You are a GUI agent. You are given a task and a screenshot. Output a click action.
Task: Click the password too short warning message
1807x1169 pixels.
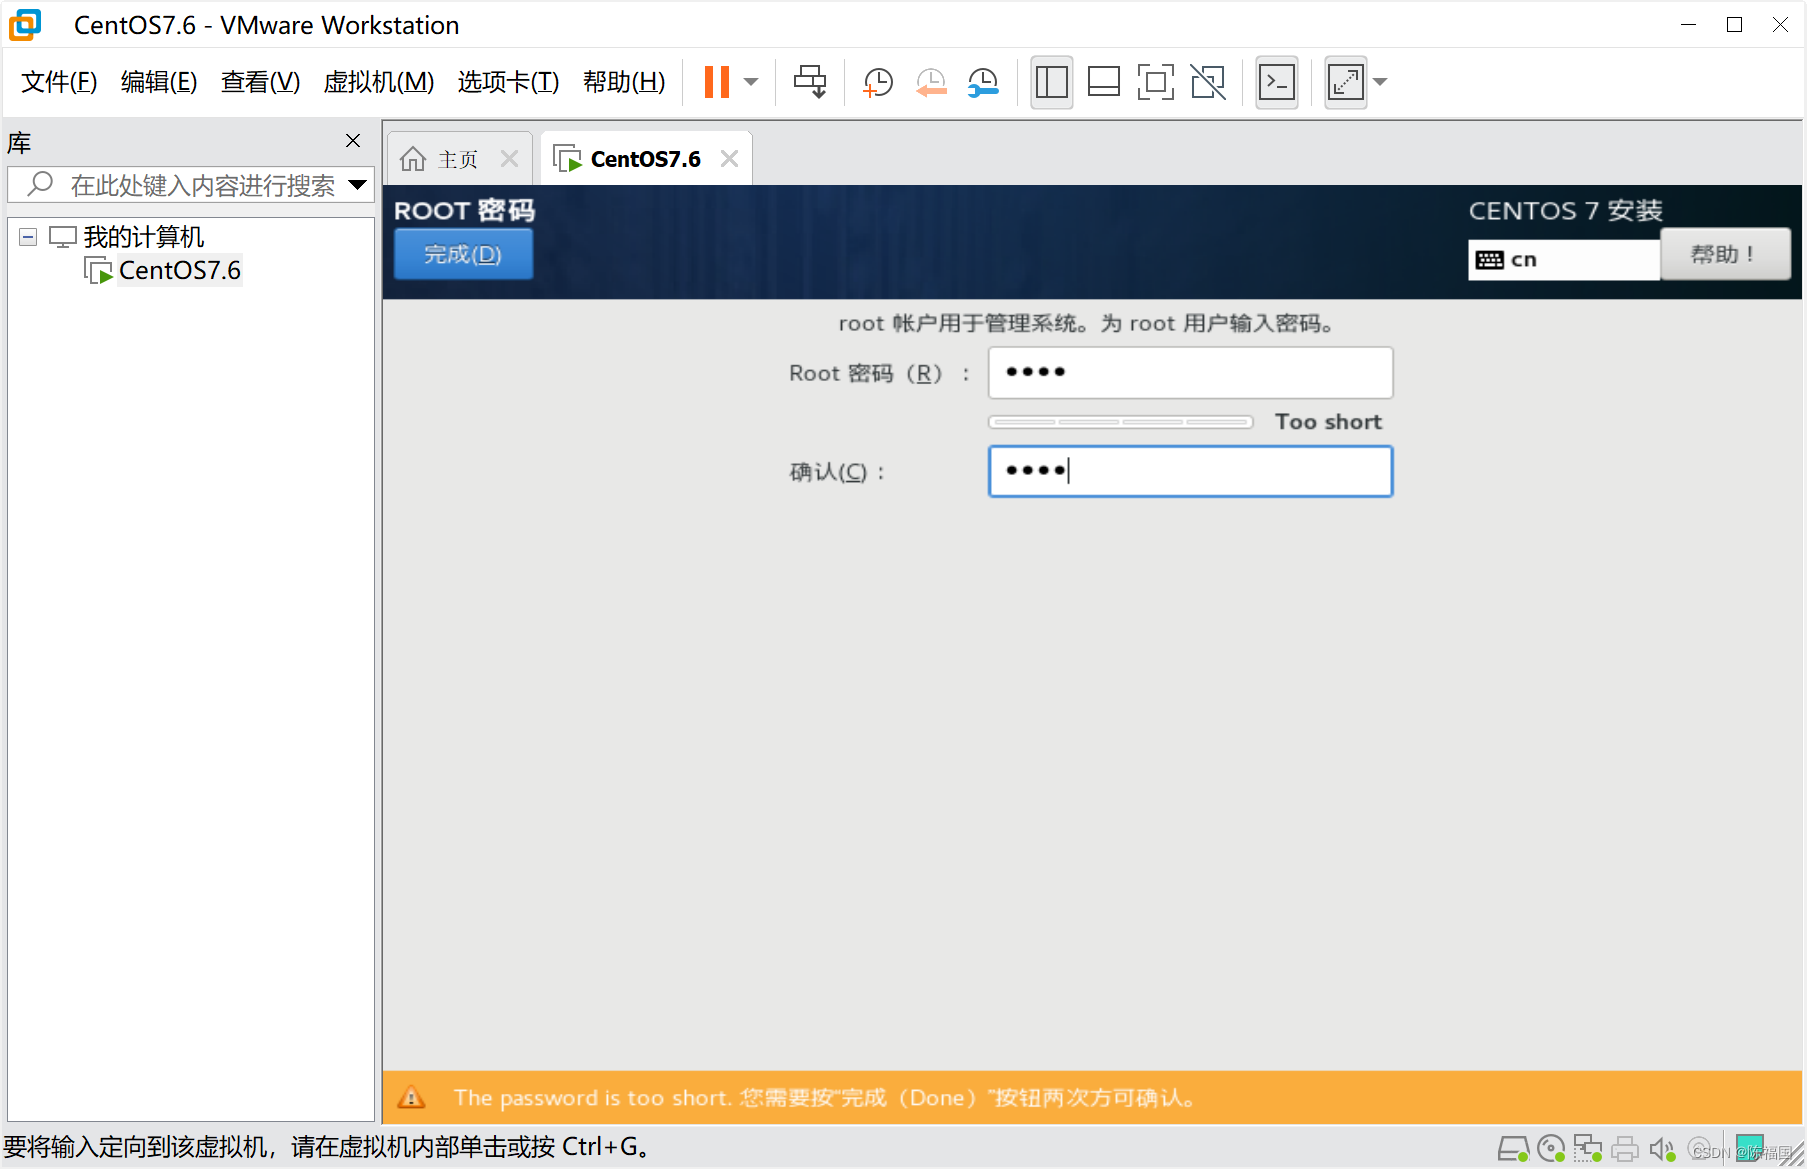pos(824,1098)
